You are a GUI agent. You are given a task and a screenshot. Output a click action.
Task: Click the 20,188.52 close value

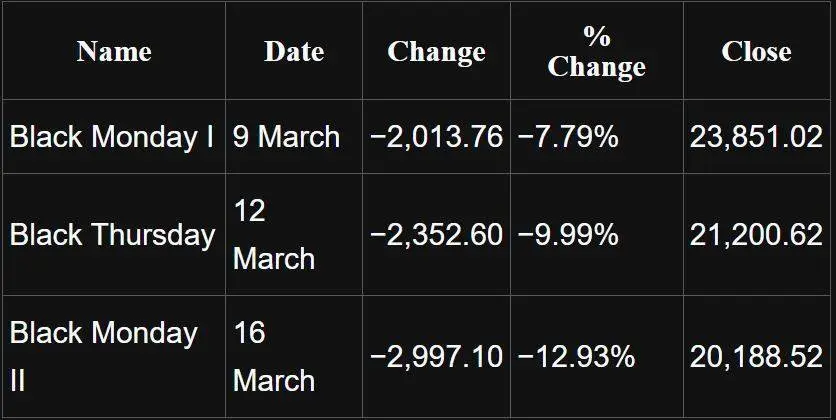click(756, 356)
